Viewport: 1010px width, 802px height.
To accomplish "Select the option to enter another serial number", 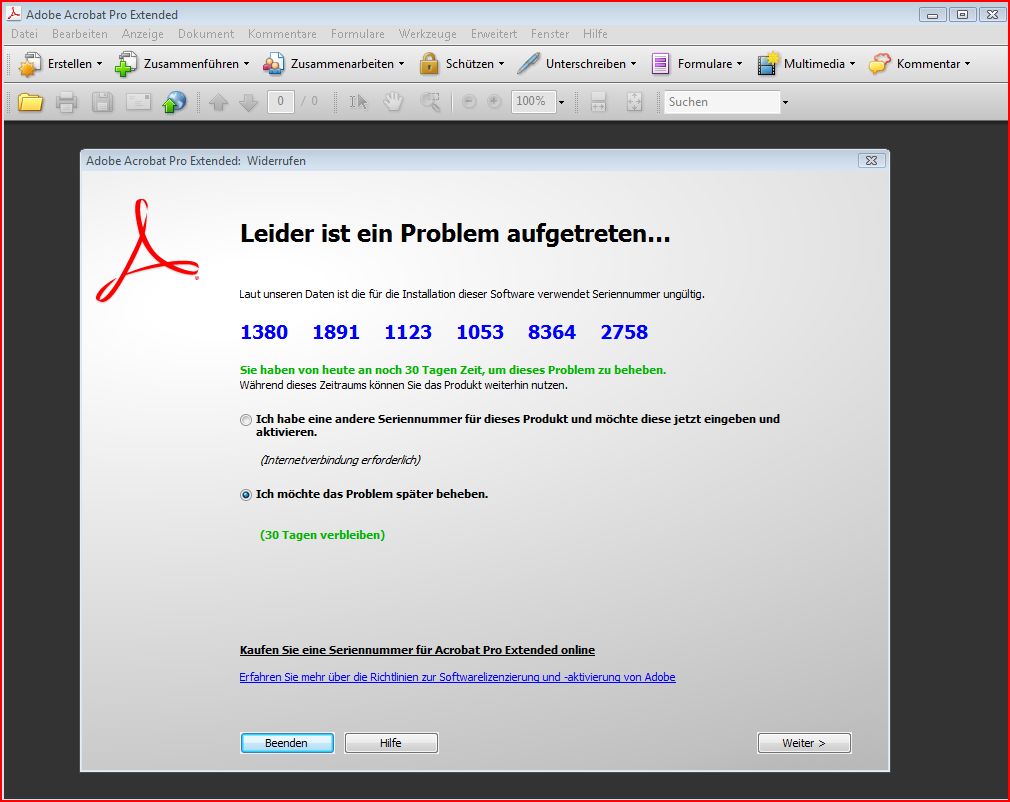I will pos(245,420).
